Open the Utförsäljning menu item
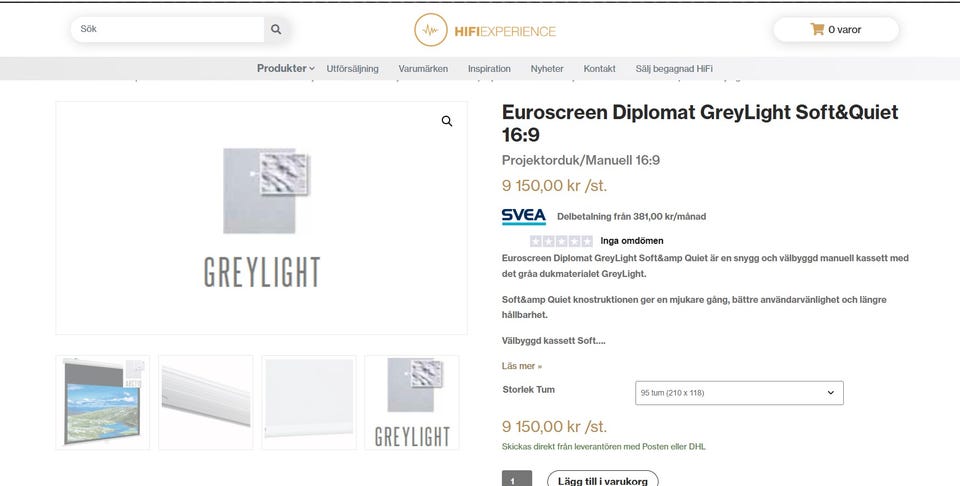The height and width of the screenshot is (486, 960). tap(353, 69)
